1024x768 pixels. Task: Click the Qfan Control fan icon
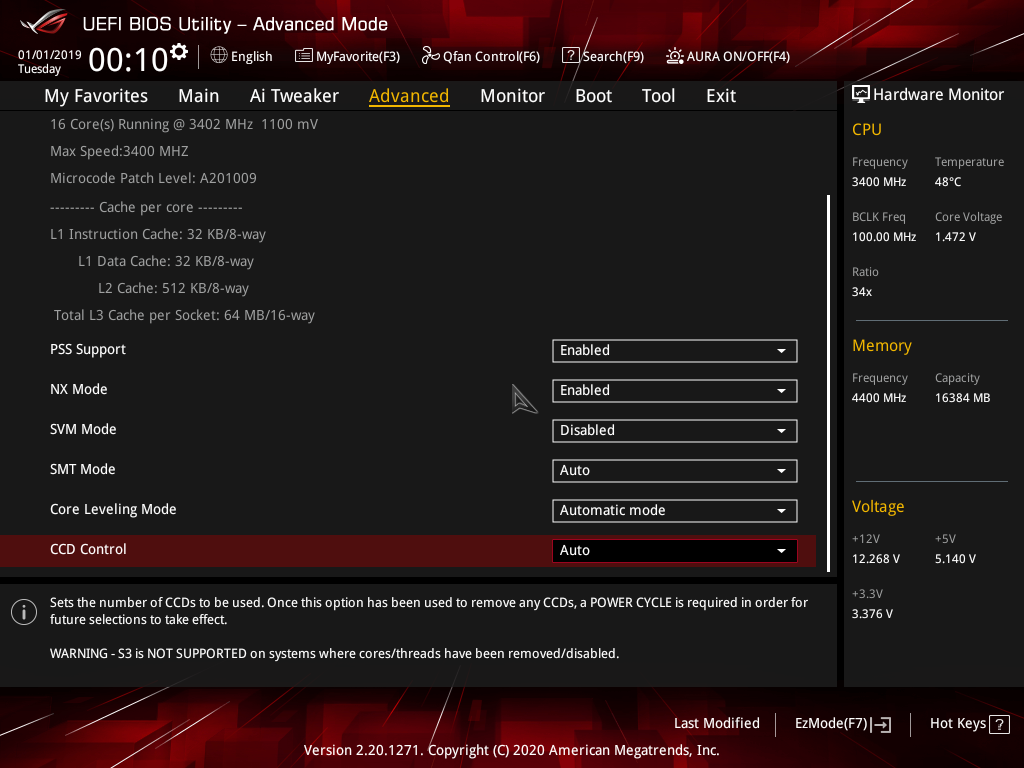click(430, 56)
